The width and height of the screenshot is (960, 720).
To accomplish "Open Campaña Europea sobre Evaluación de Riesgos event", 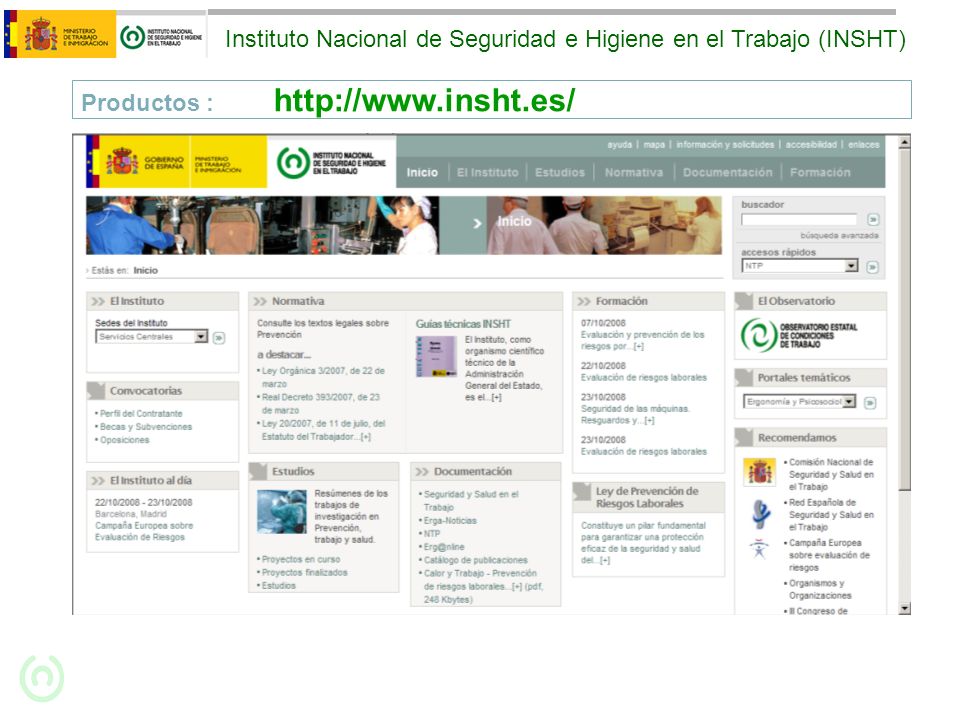I will coord(144,531).
